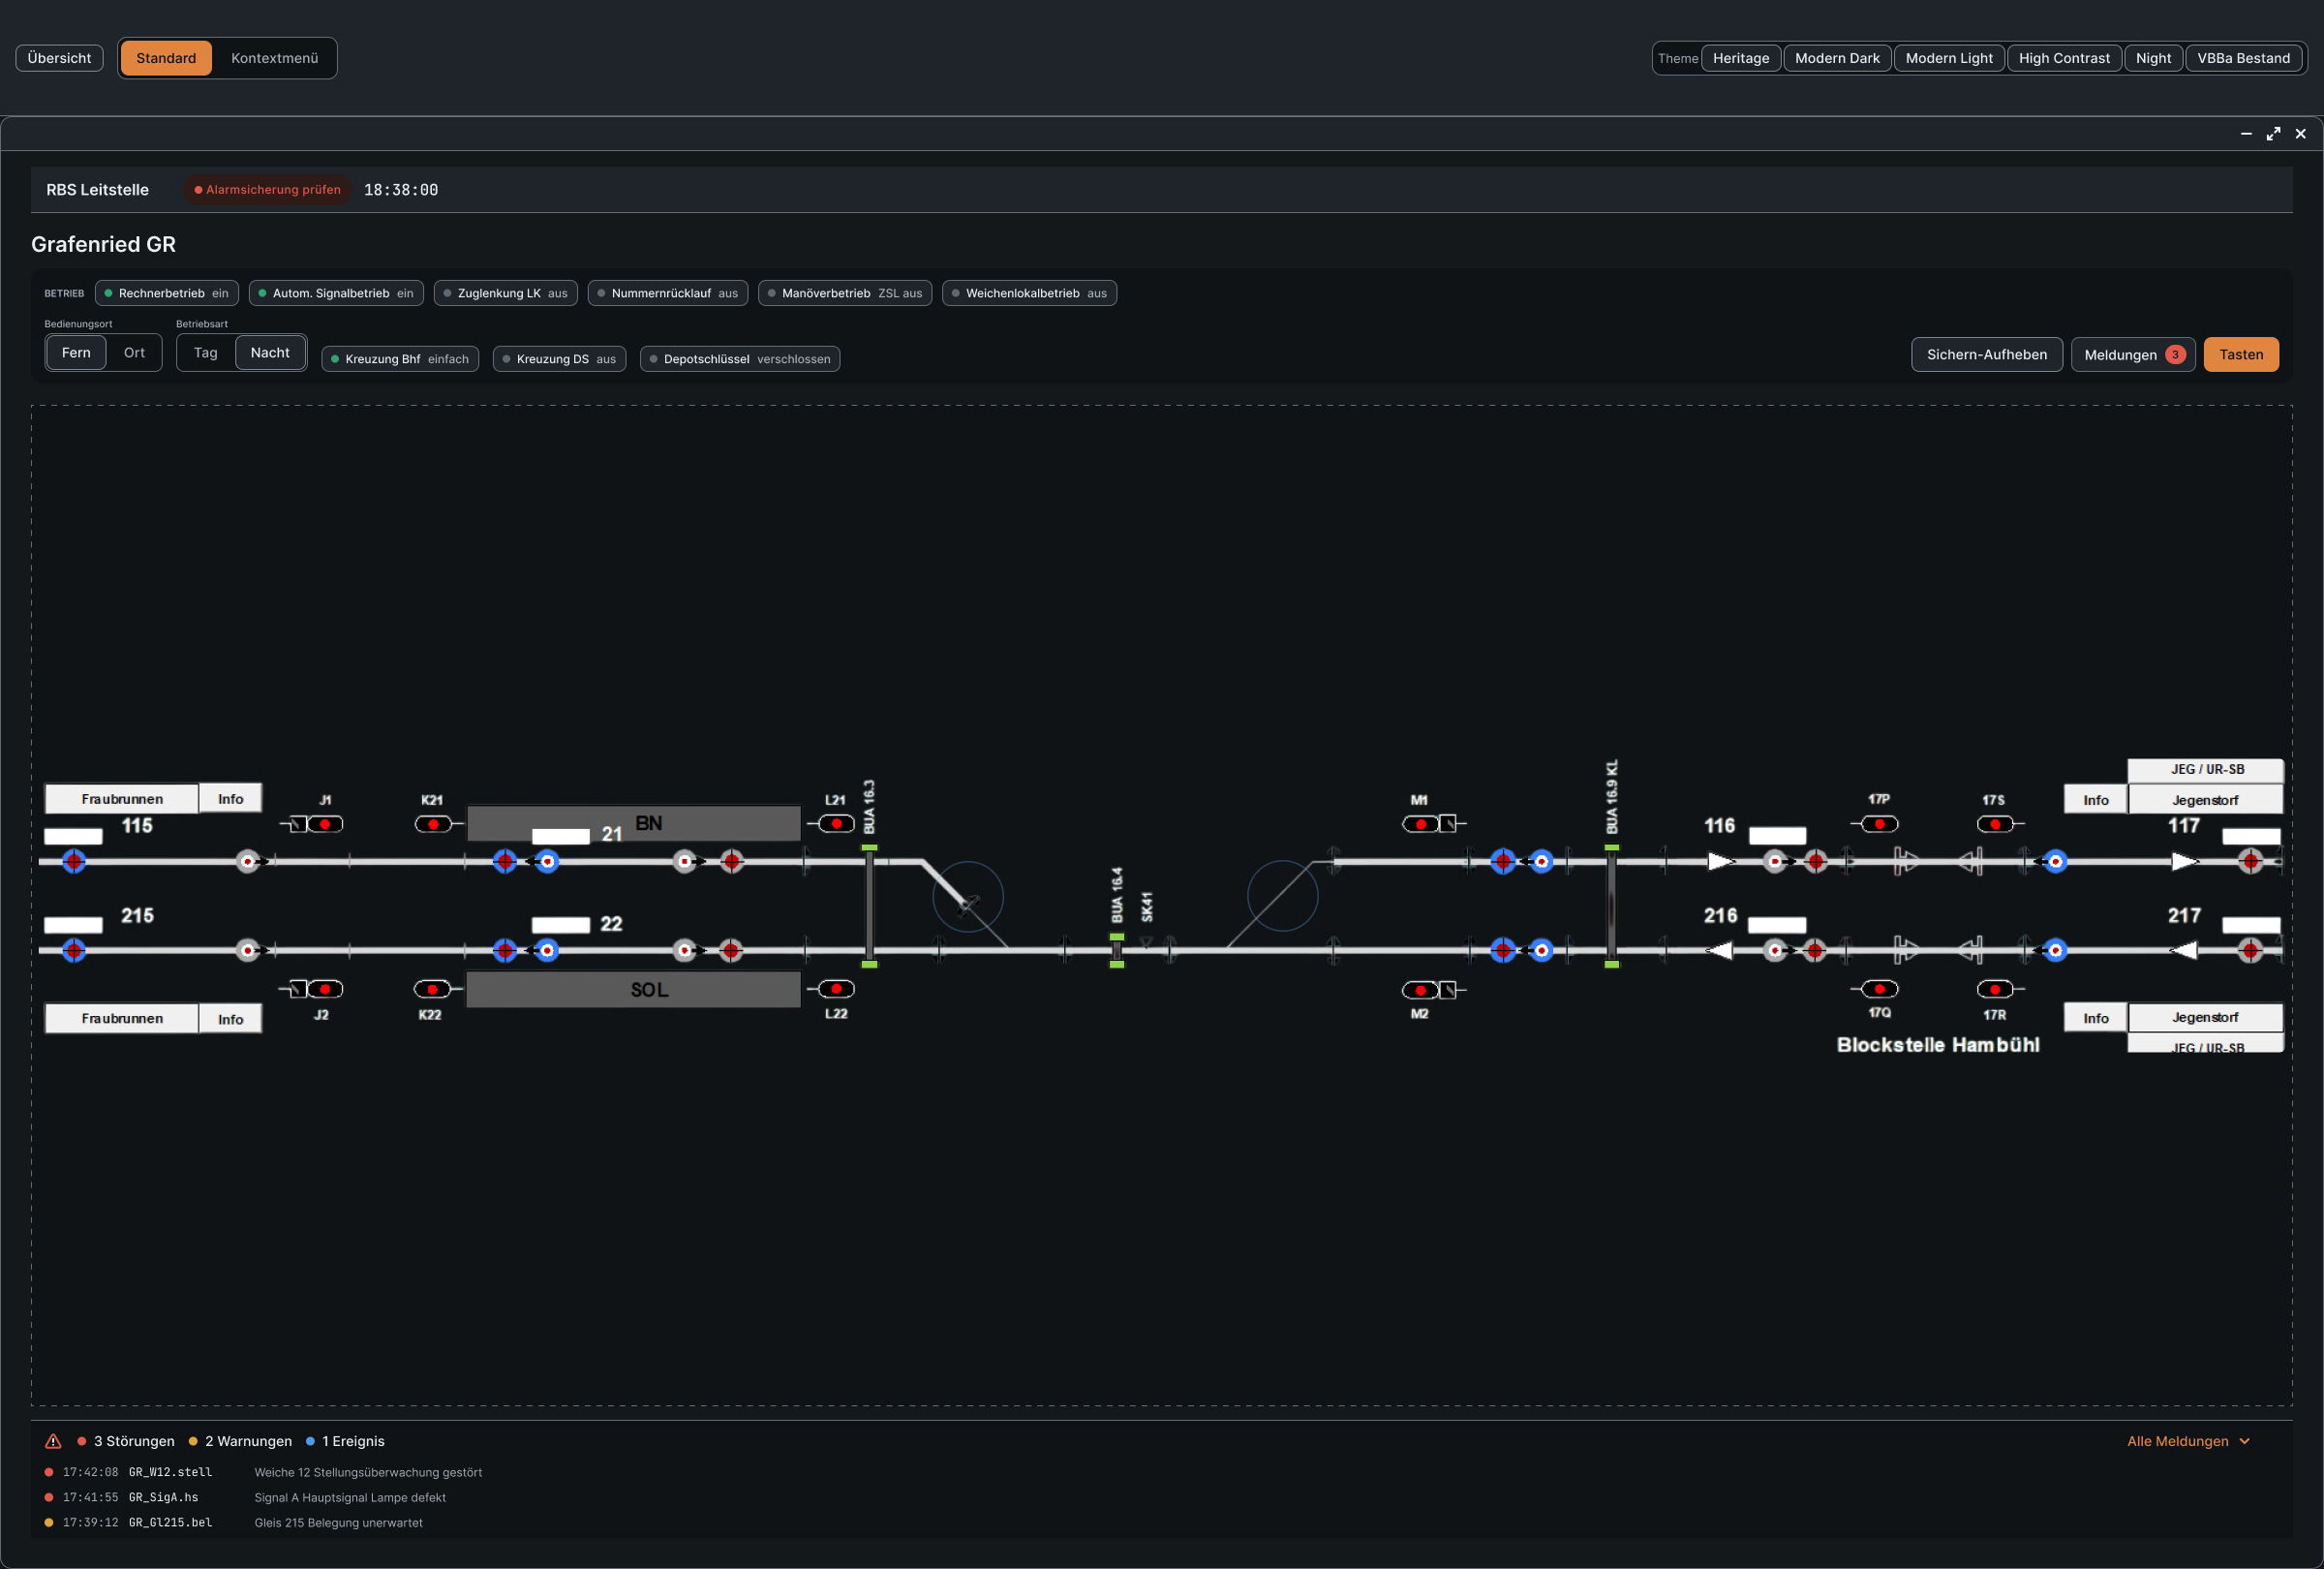The width and height of the screenshot is (2324, 1569).
Task: Click the Sichern-Aufheben button
Action: (1986, 354)
